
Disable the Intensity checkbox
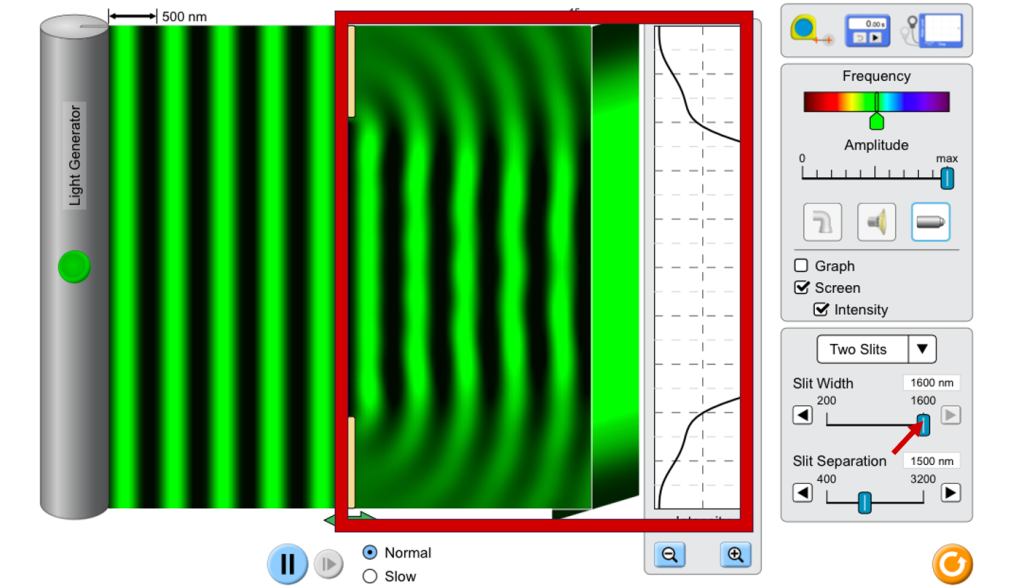point(821,310)
